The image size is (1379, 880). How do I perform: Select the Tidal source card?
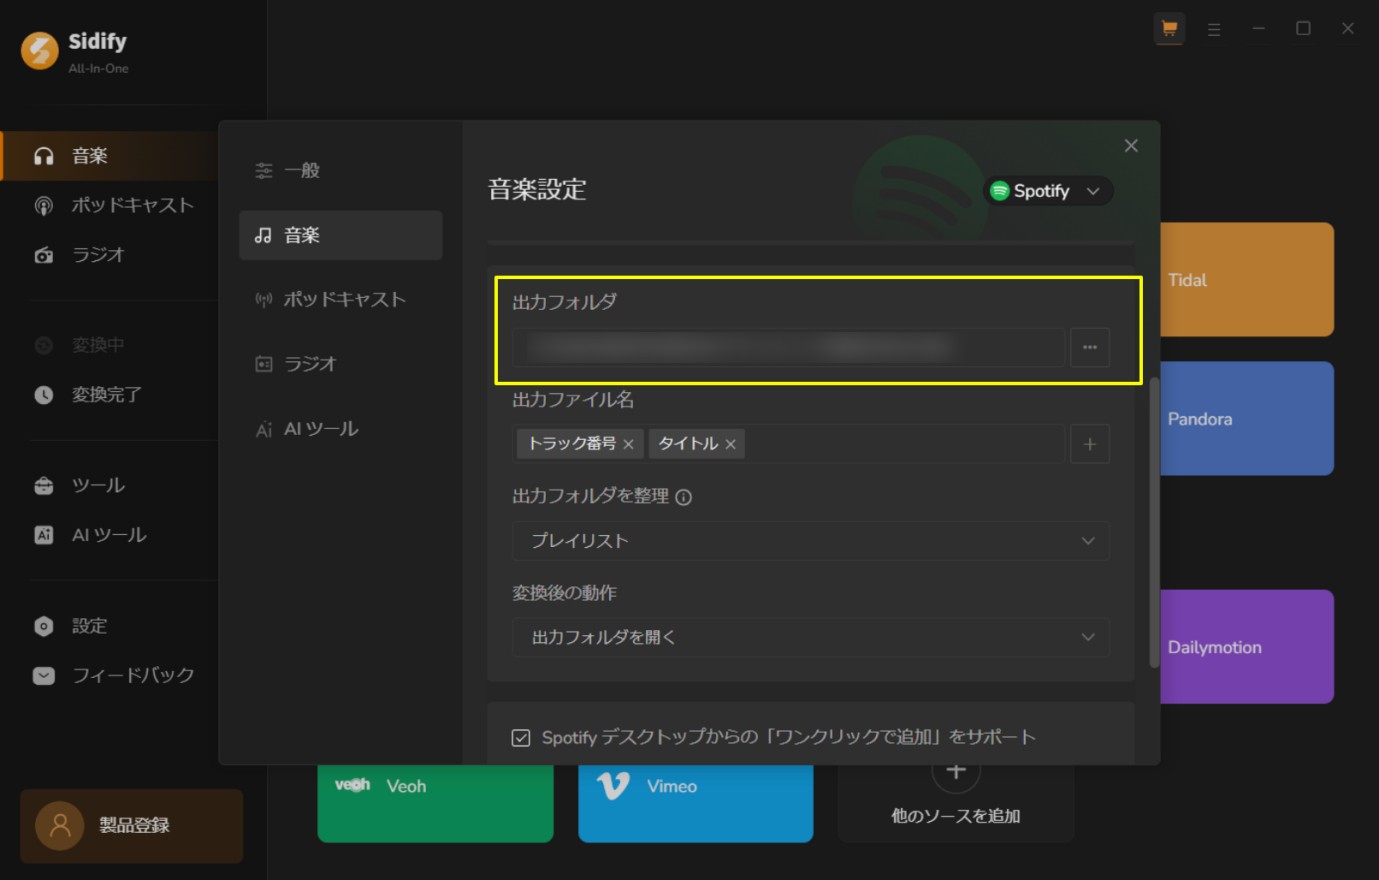pyautogui.click(x=1247, y=280)
